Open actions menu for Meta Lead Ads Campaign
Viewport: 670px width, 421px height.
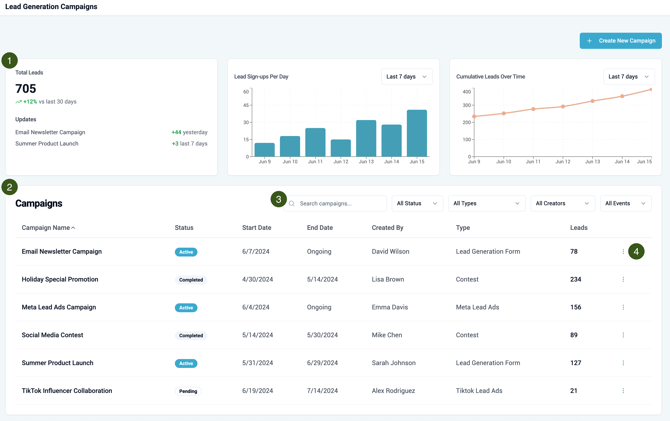click(x=623, y=308)
